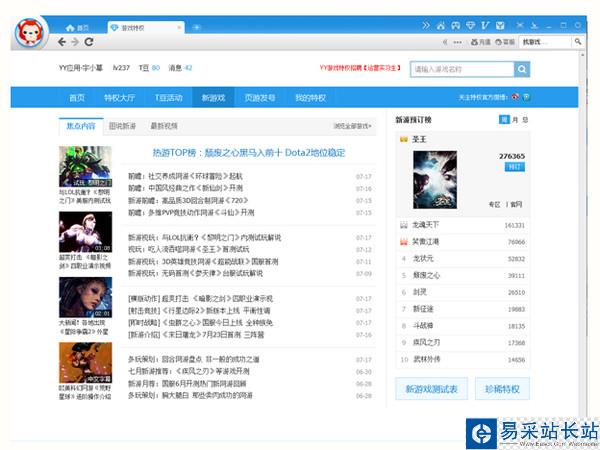The height and width of the screenshot is (450, 600).
Task: Click the Tencent weibo icon beside Weibo
Action: [x=527, y=97]
